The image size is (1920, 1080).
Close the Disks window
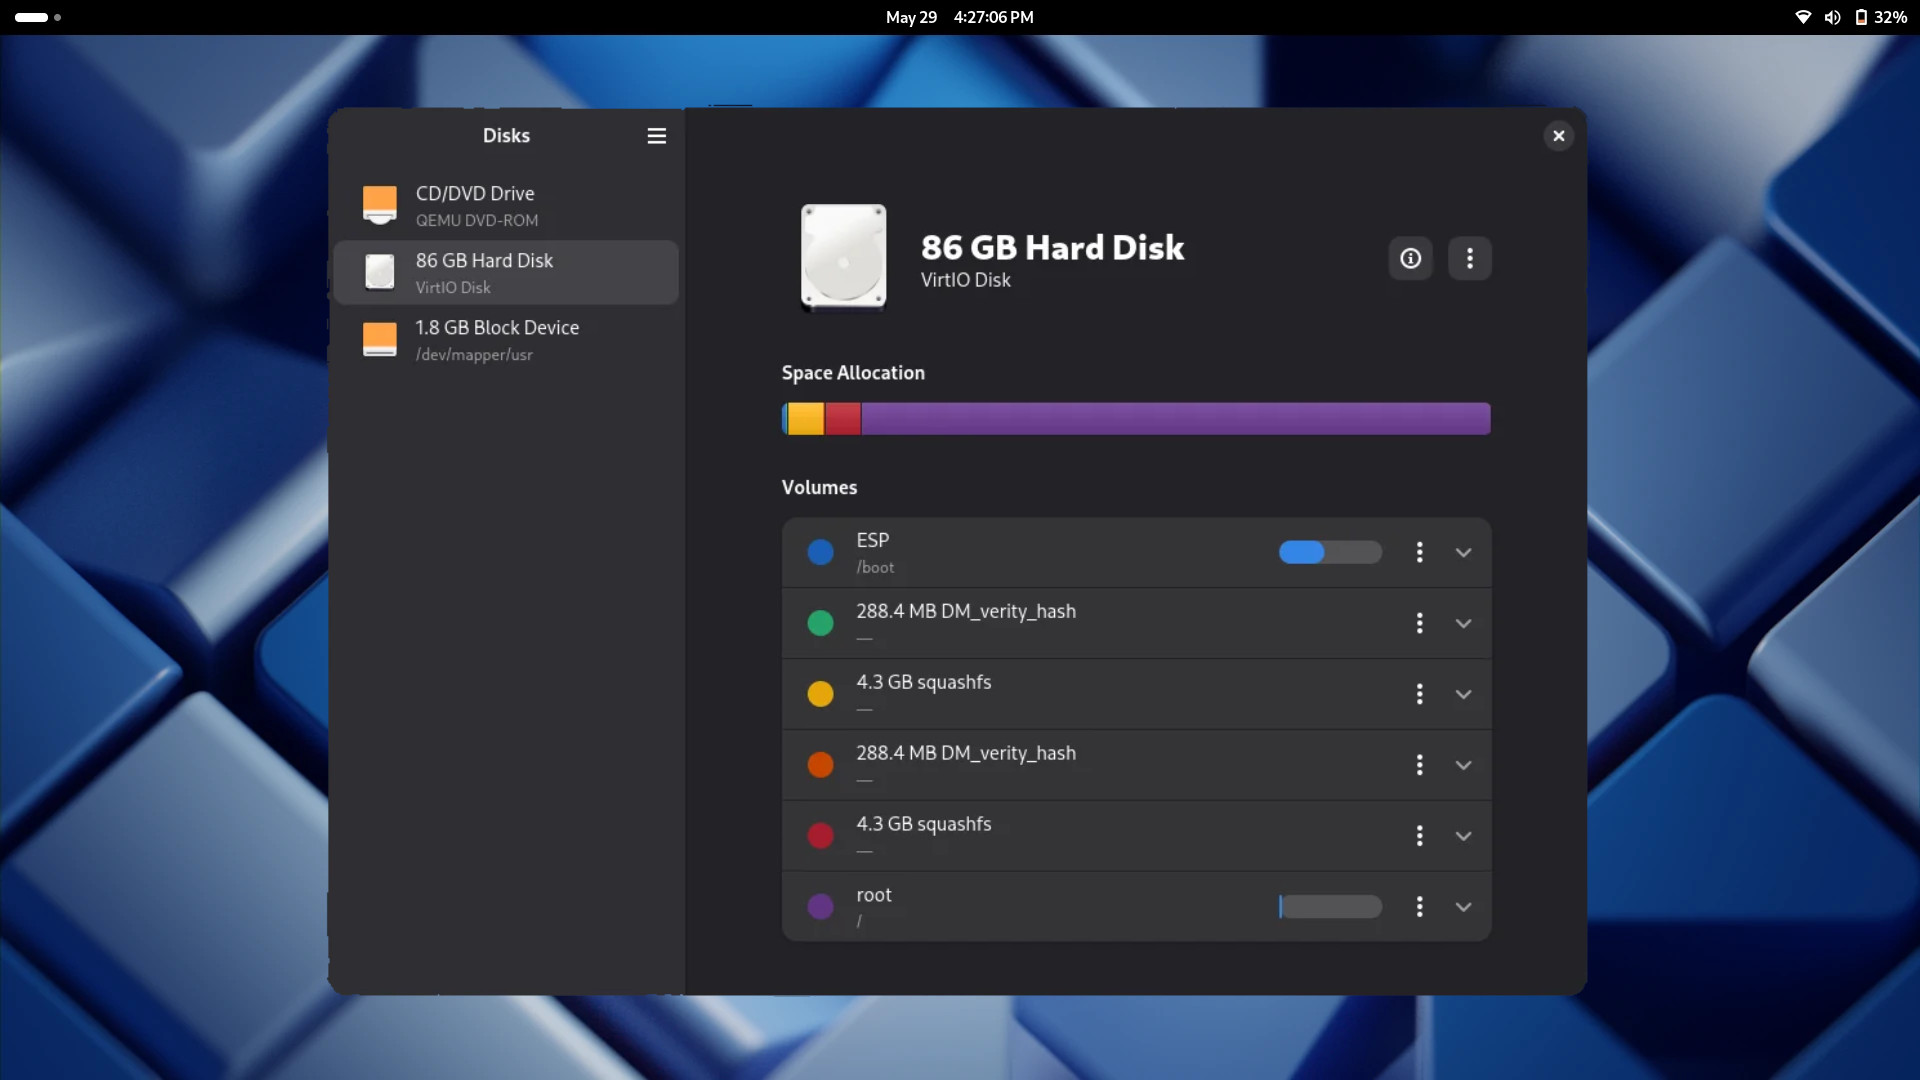click(x=1558, y=136)
